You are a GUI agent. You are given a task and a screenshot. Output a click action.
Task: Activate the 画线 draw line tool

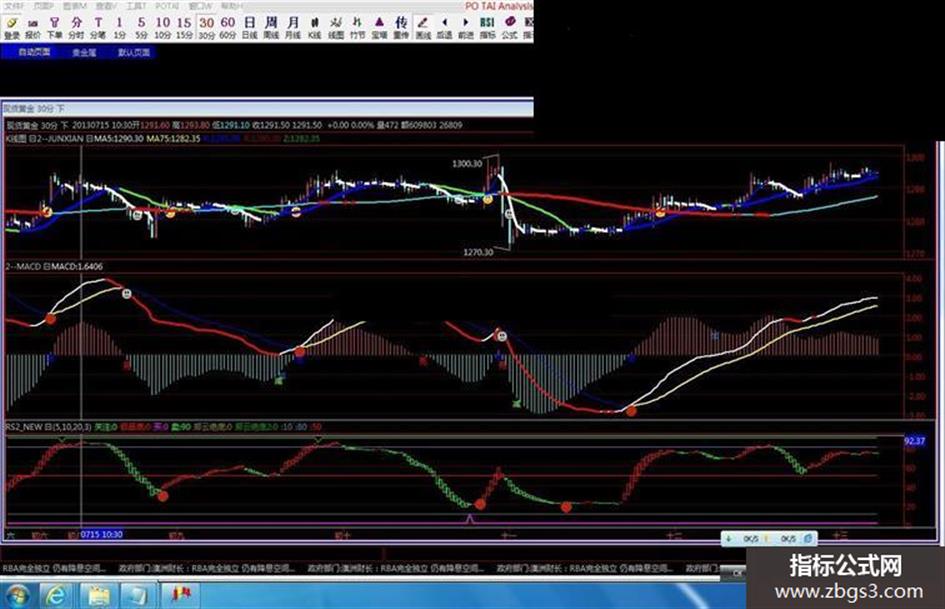423,26
